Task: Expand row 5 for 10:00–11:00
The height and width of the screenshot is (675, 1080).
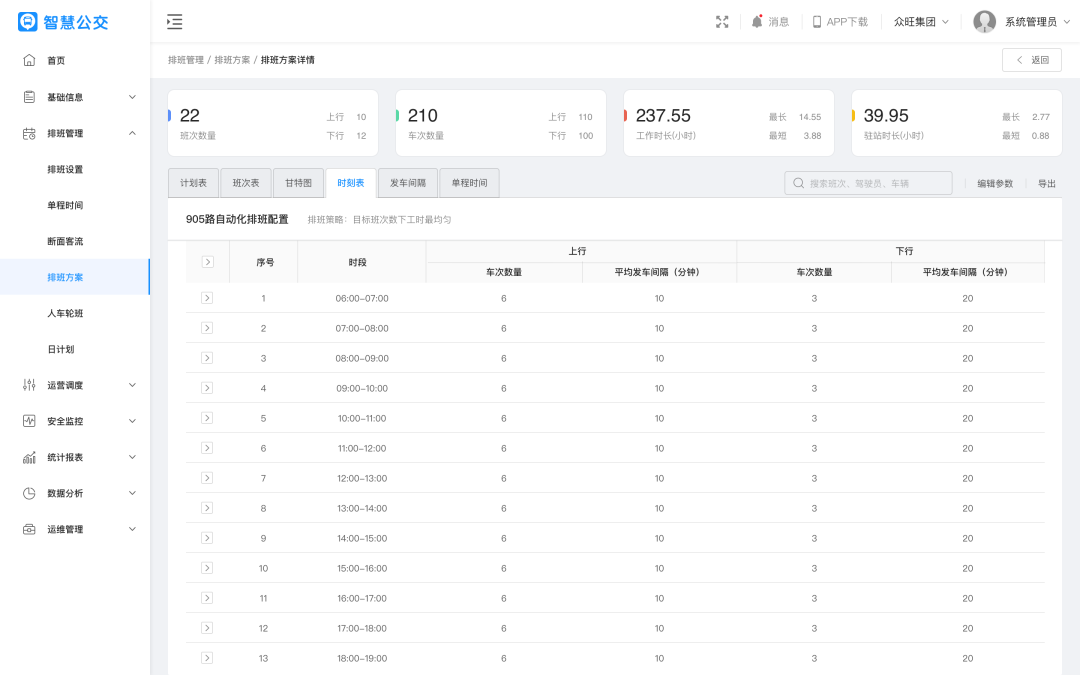Action: [x=207, y=418]
